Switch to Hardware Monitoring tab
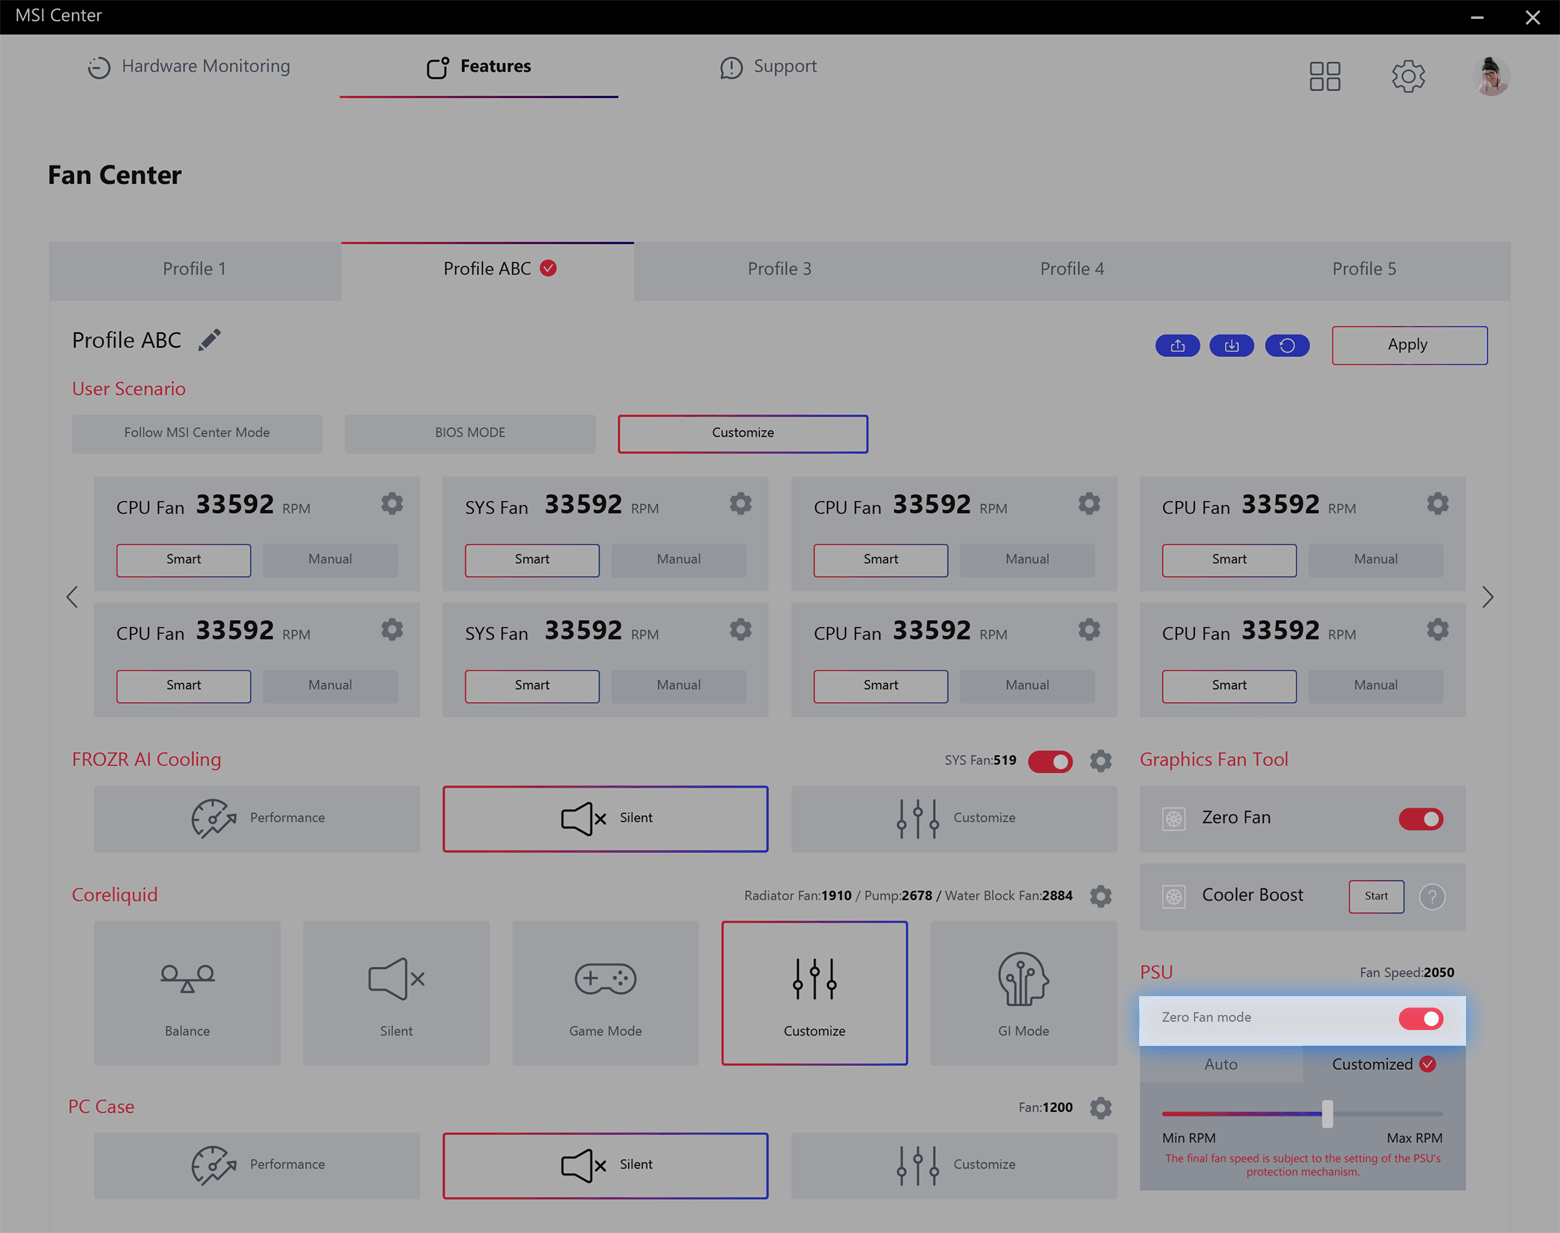 (x=189, y=66)
